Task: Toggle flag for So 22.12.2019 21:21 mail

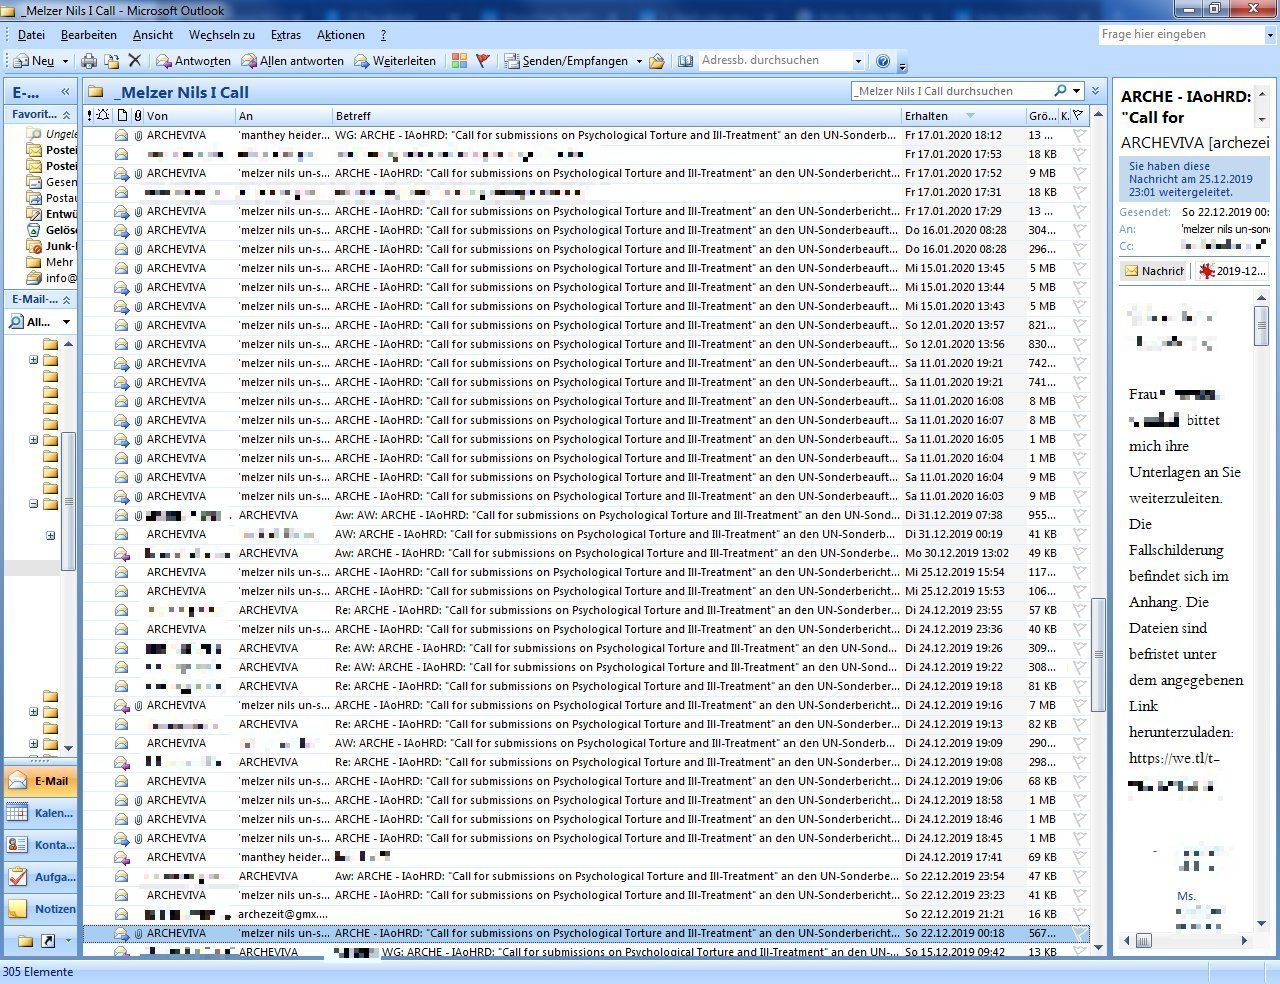Action: point(1079,914)
